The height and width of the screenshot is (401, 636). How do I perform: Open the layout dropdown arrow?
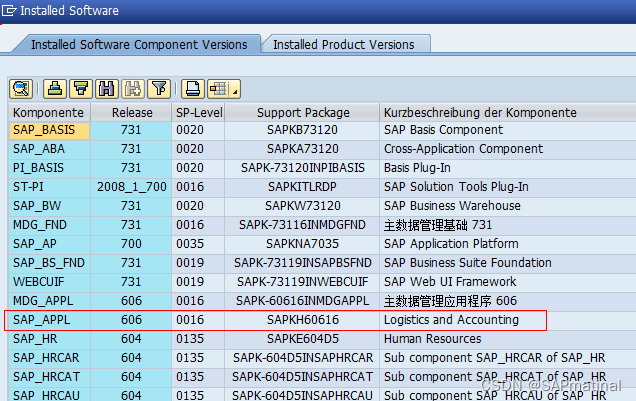pos(235,89)
